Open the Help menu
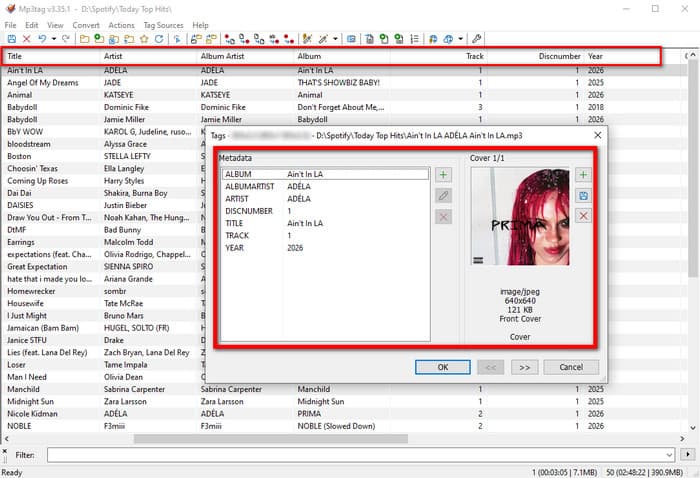 click(x=200, y=25)
